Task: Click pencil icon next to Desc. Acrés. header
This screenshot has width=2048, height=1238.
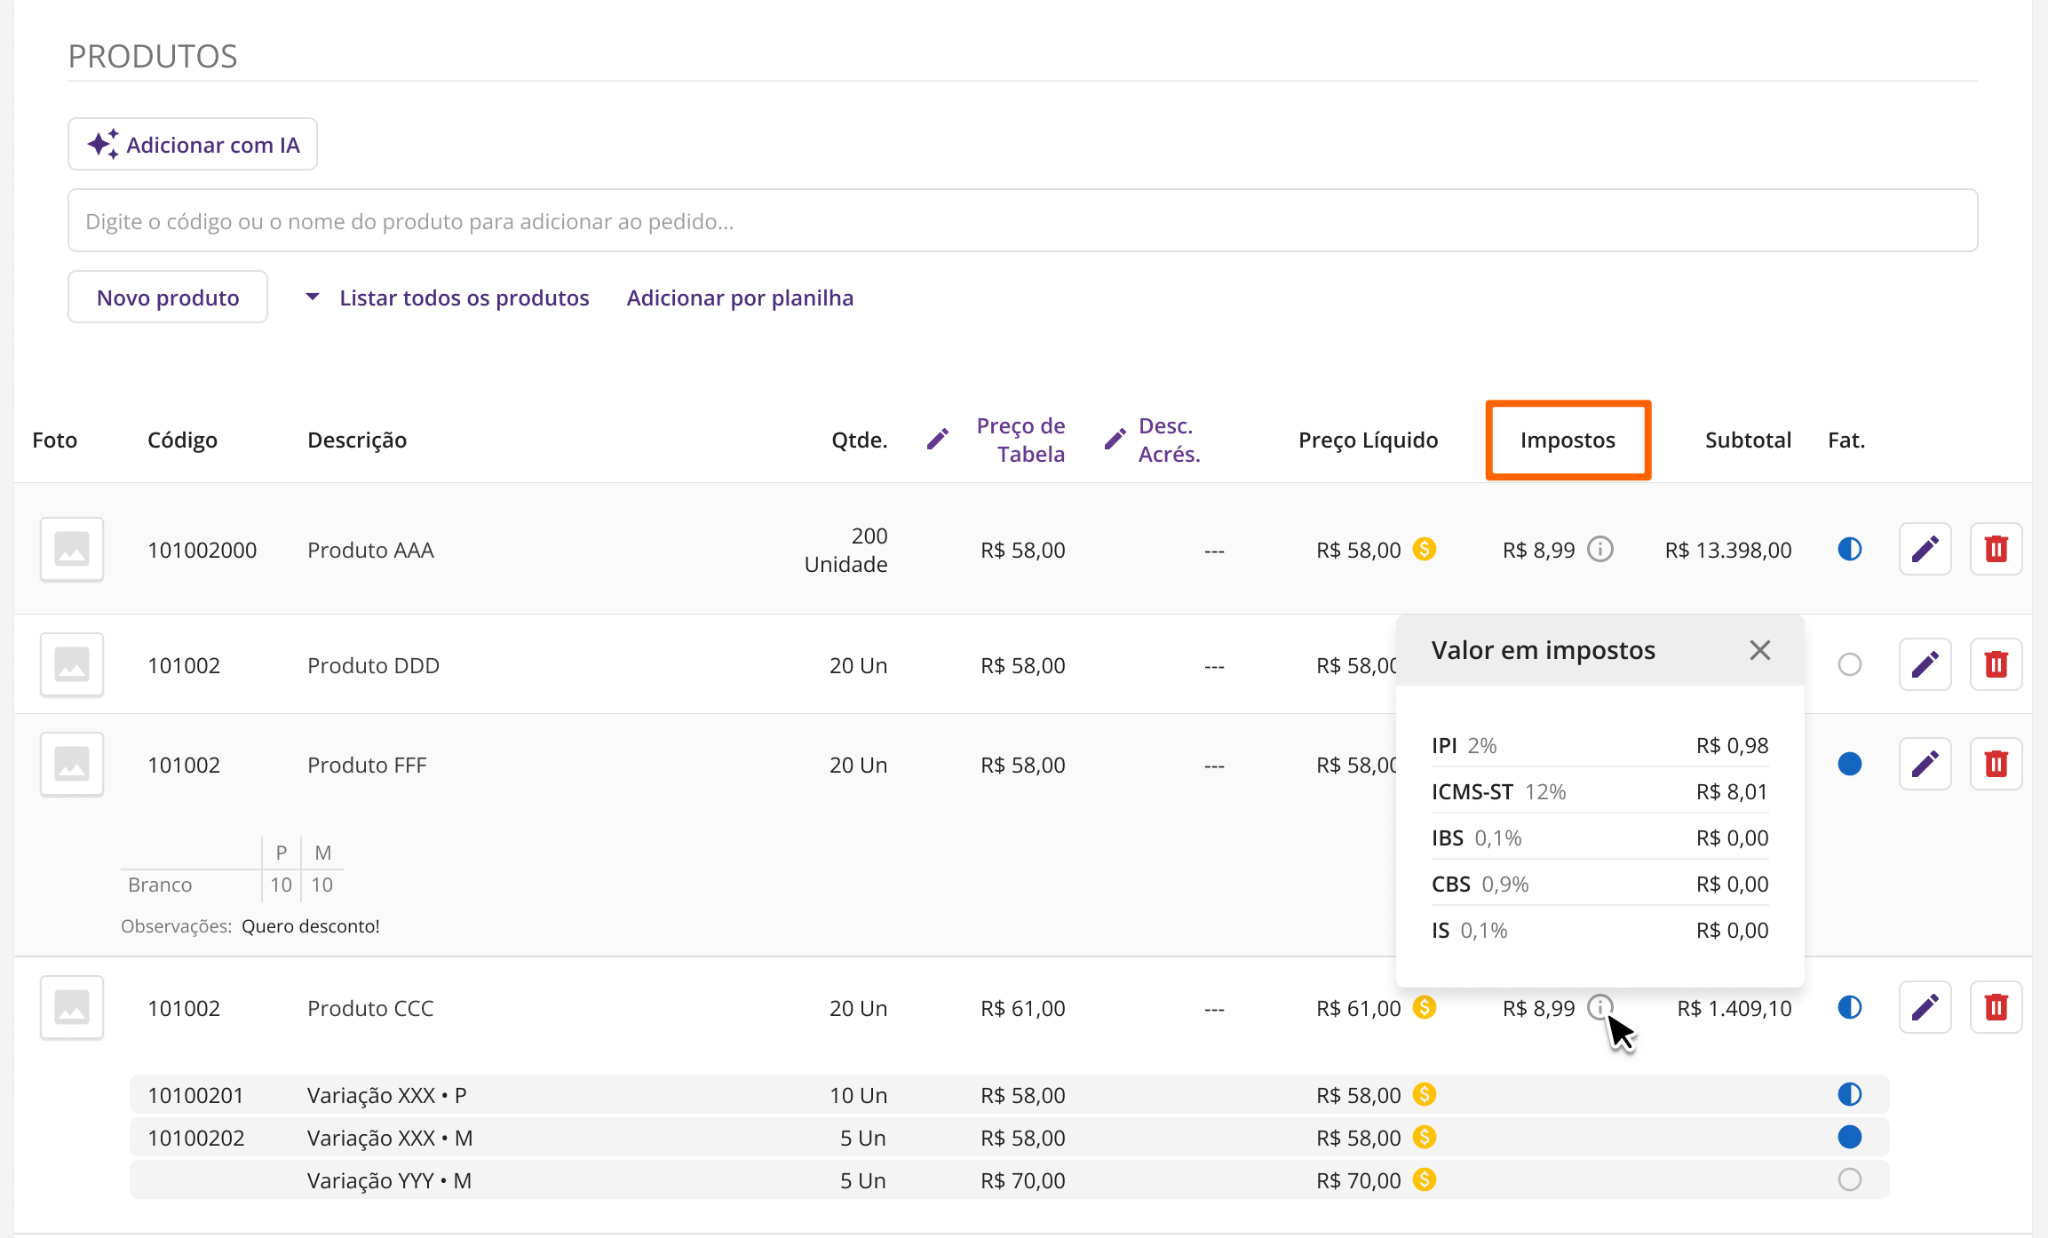Action: click(1114, 439)
